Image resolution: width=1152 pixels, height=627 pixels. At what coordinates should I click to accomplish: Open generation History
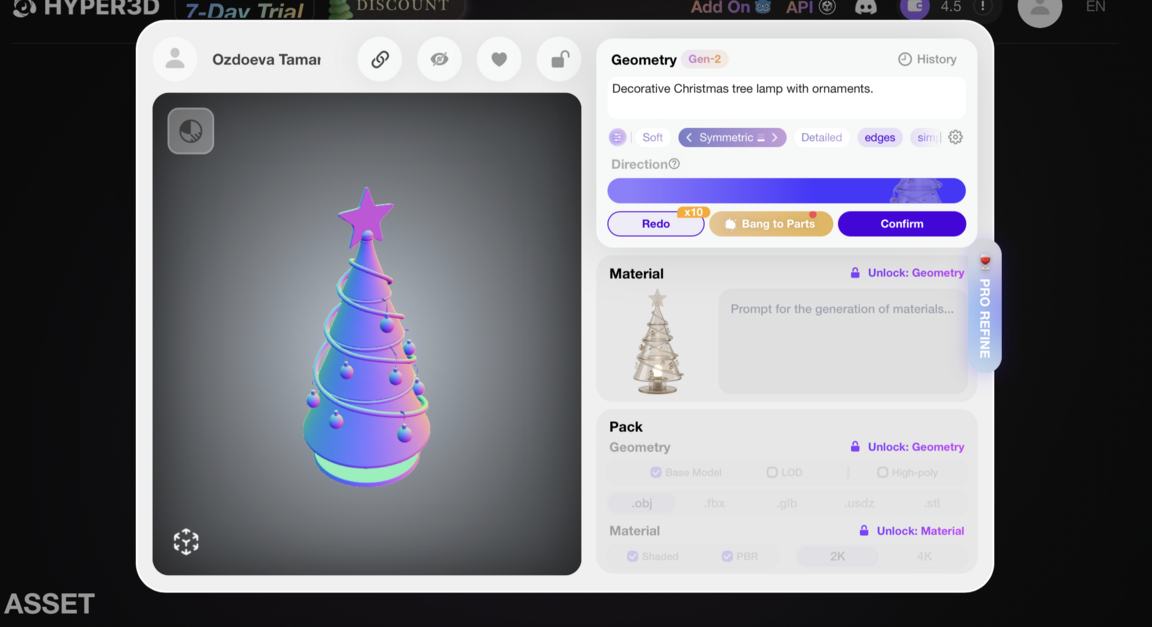[x=927, y=60]
